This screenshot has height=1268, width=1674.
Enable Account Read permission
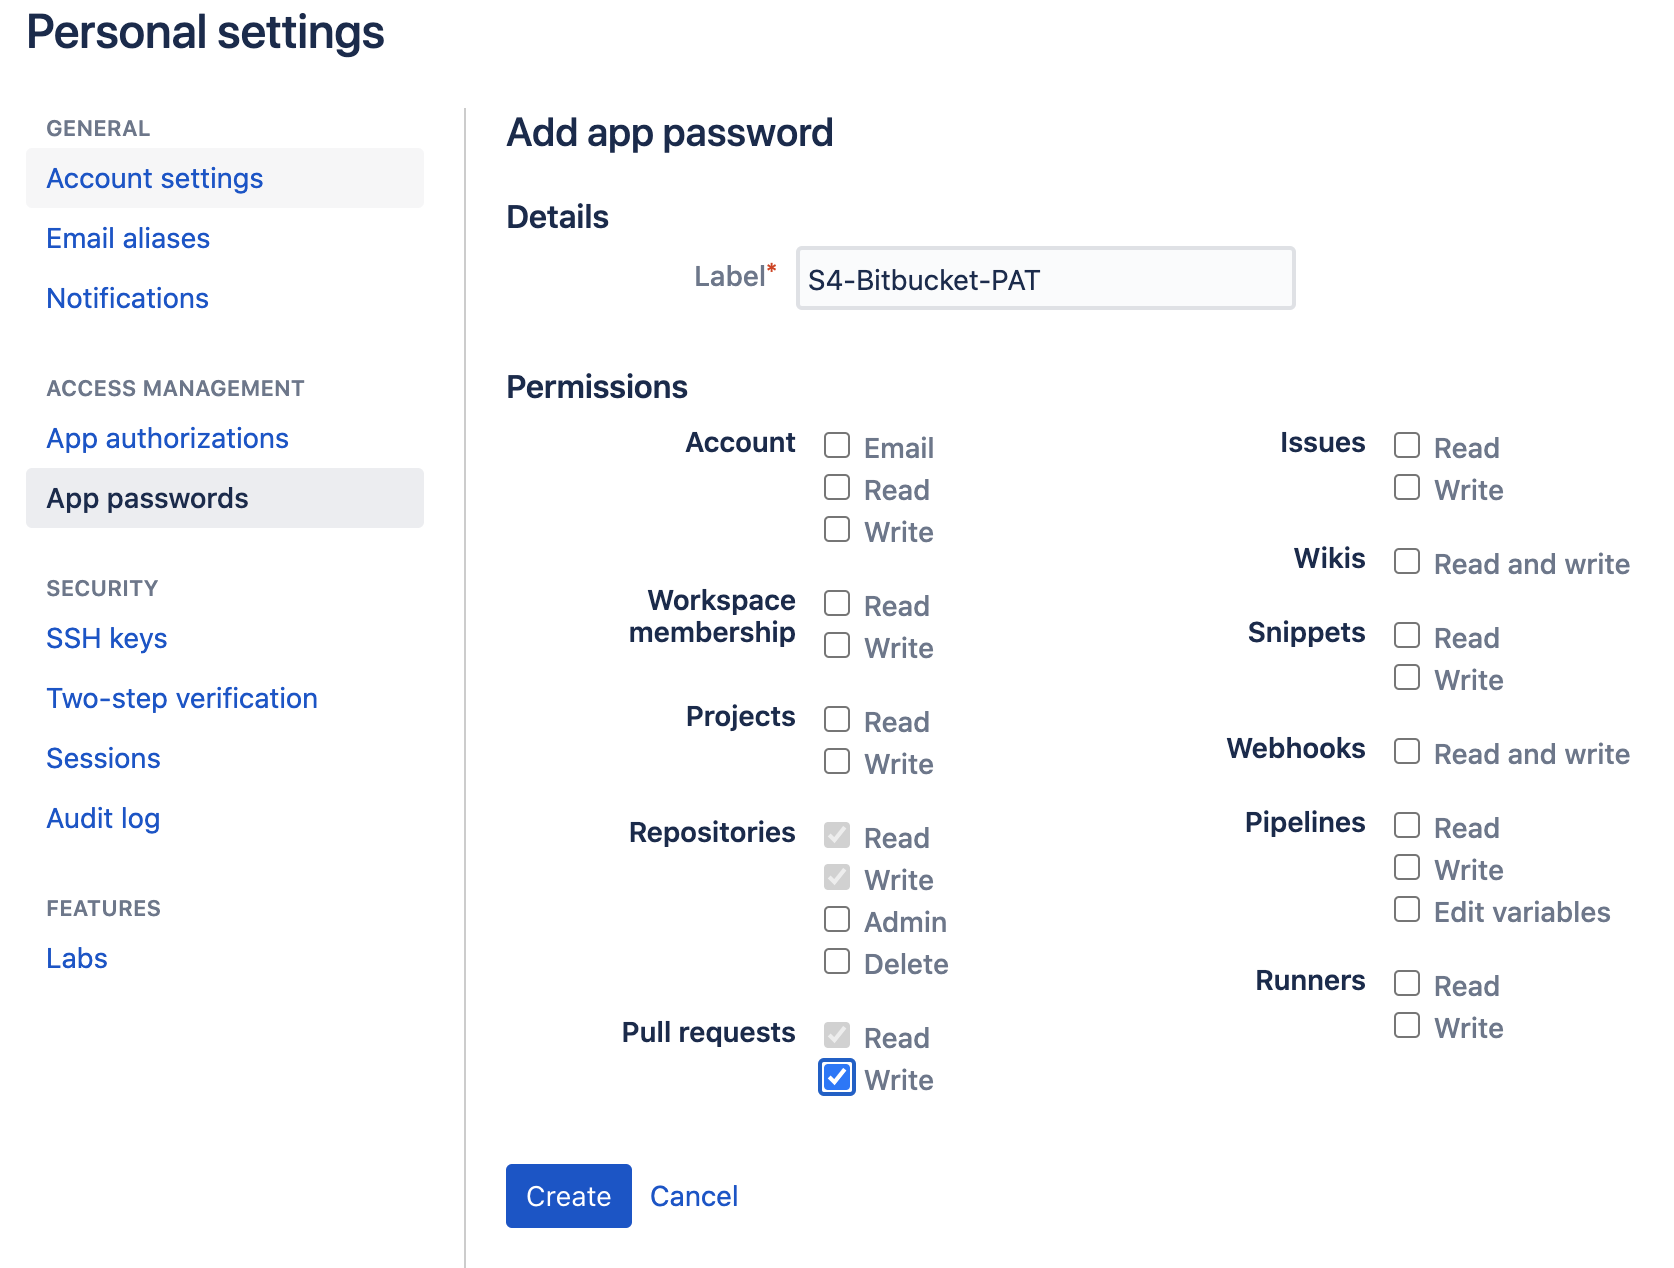(x=837, y=487)
